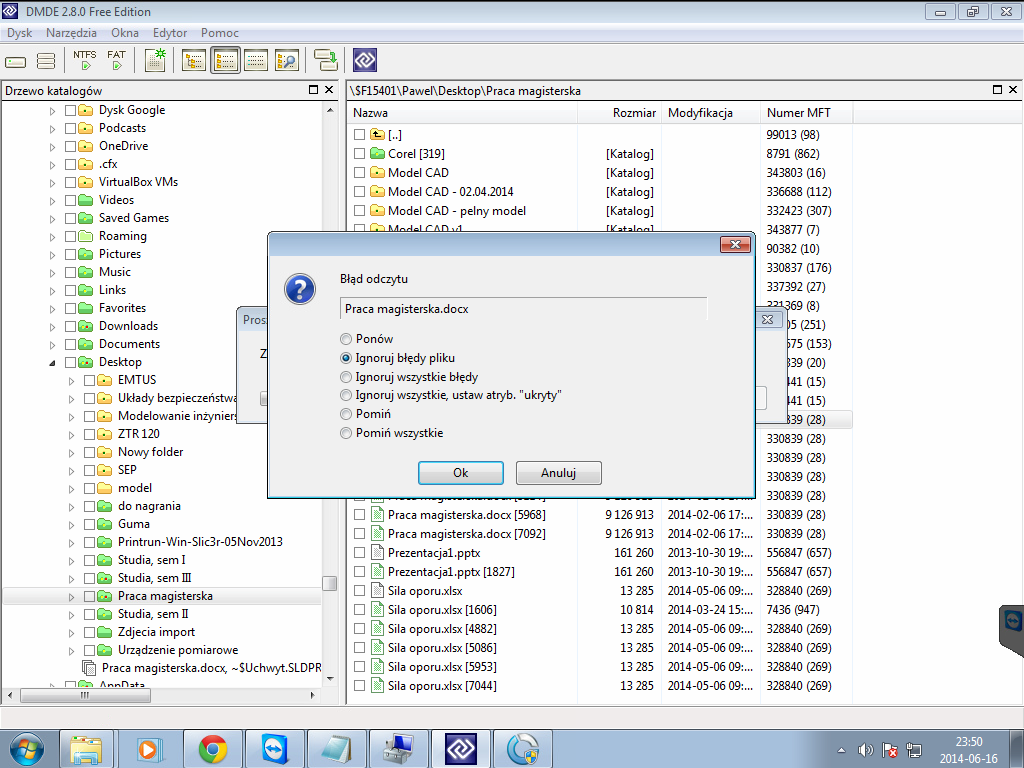This screenshot has height=768, width=1024.
Task: Expand the Zdjecia import folder
Action: pyautogui.click(x=71, y=633)
